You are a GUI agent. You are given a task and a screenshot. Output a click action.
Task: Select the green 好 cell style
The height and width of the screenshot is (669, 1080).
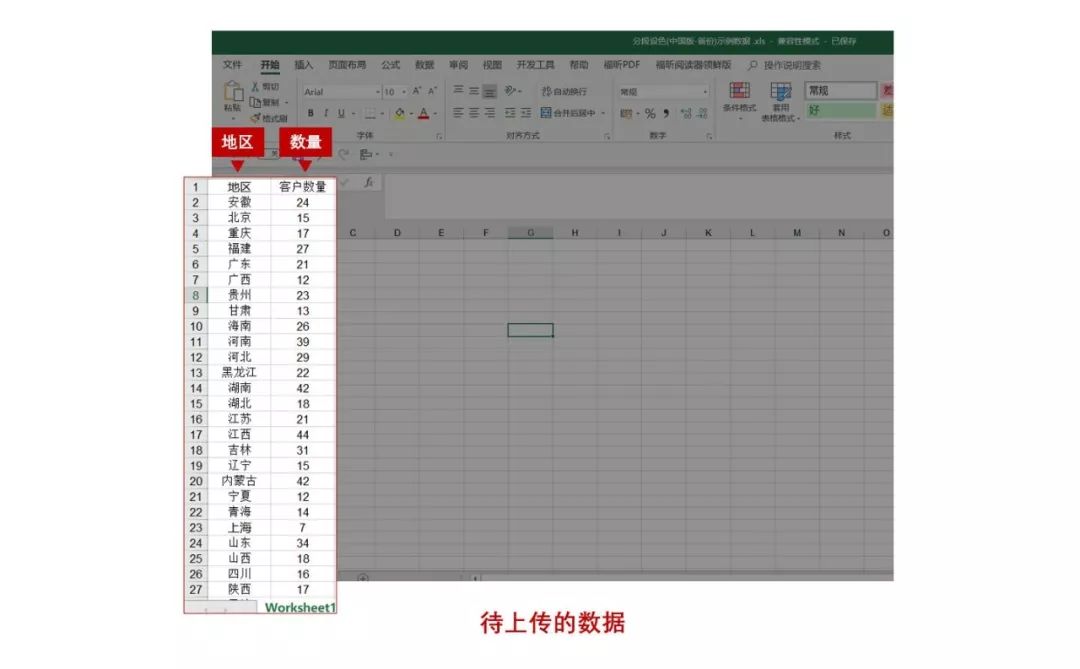pyautogui.click(x=840, y=110)
